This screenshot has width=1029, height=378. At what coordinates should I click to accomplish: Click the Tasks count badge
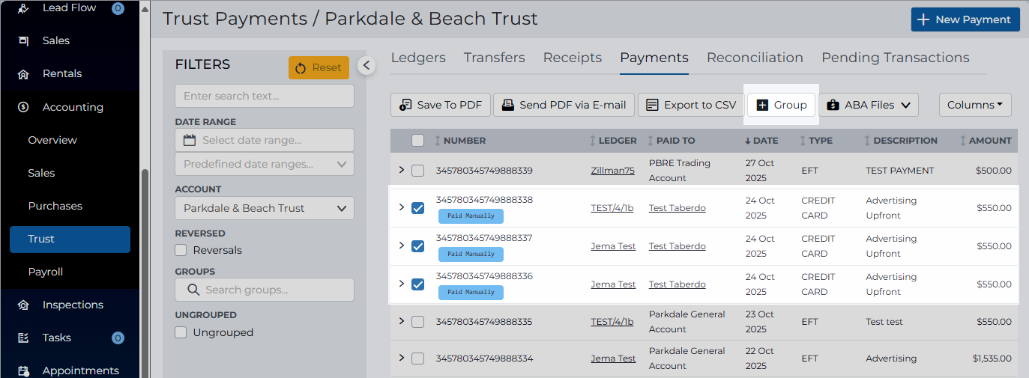117,338
